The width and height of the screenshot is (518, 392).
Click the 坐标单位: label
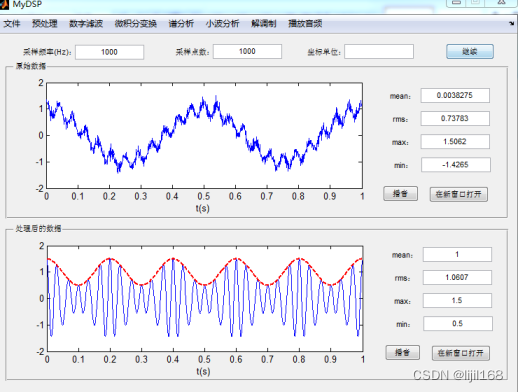click(324, 52)
